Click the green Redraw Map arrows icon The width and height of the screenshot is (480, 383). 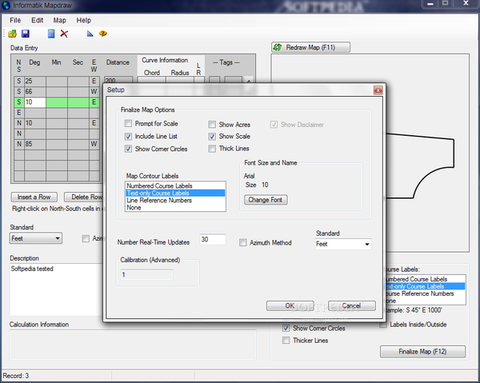point(278,47)
